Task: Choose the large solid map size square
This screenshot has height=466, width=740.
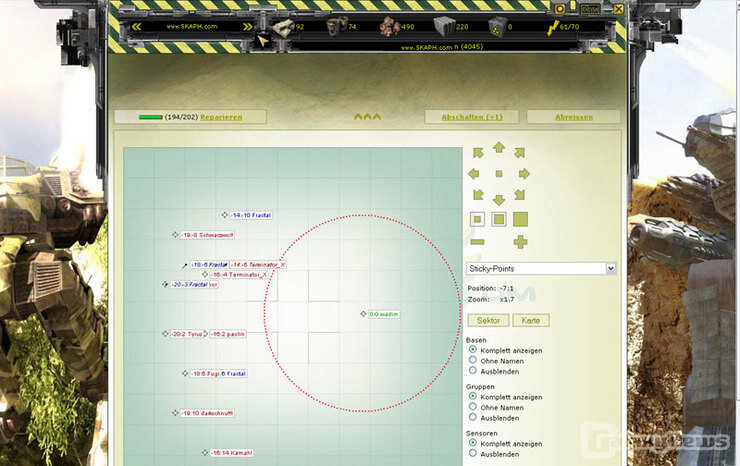Action: click(521, 219)
